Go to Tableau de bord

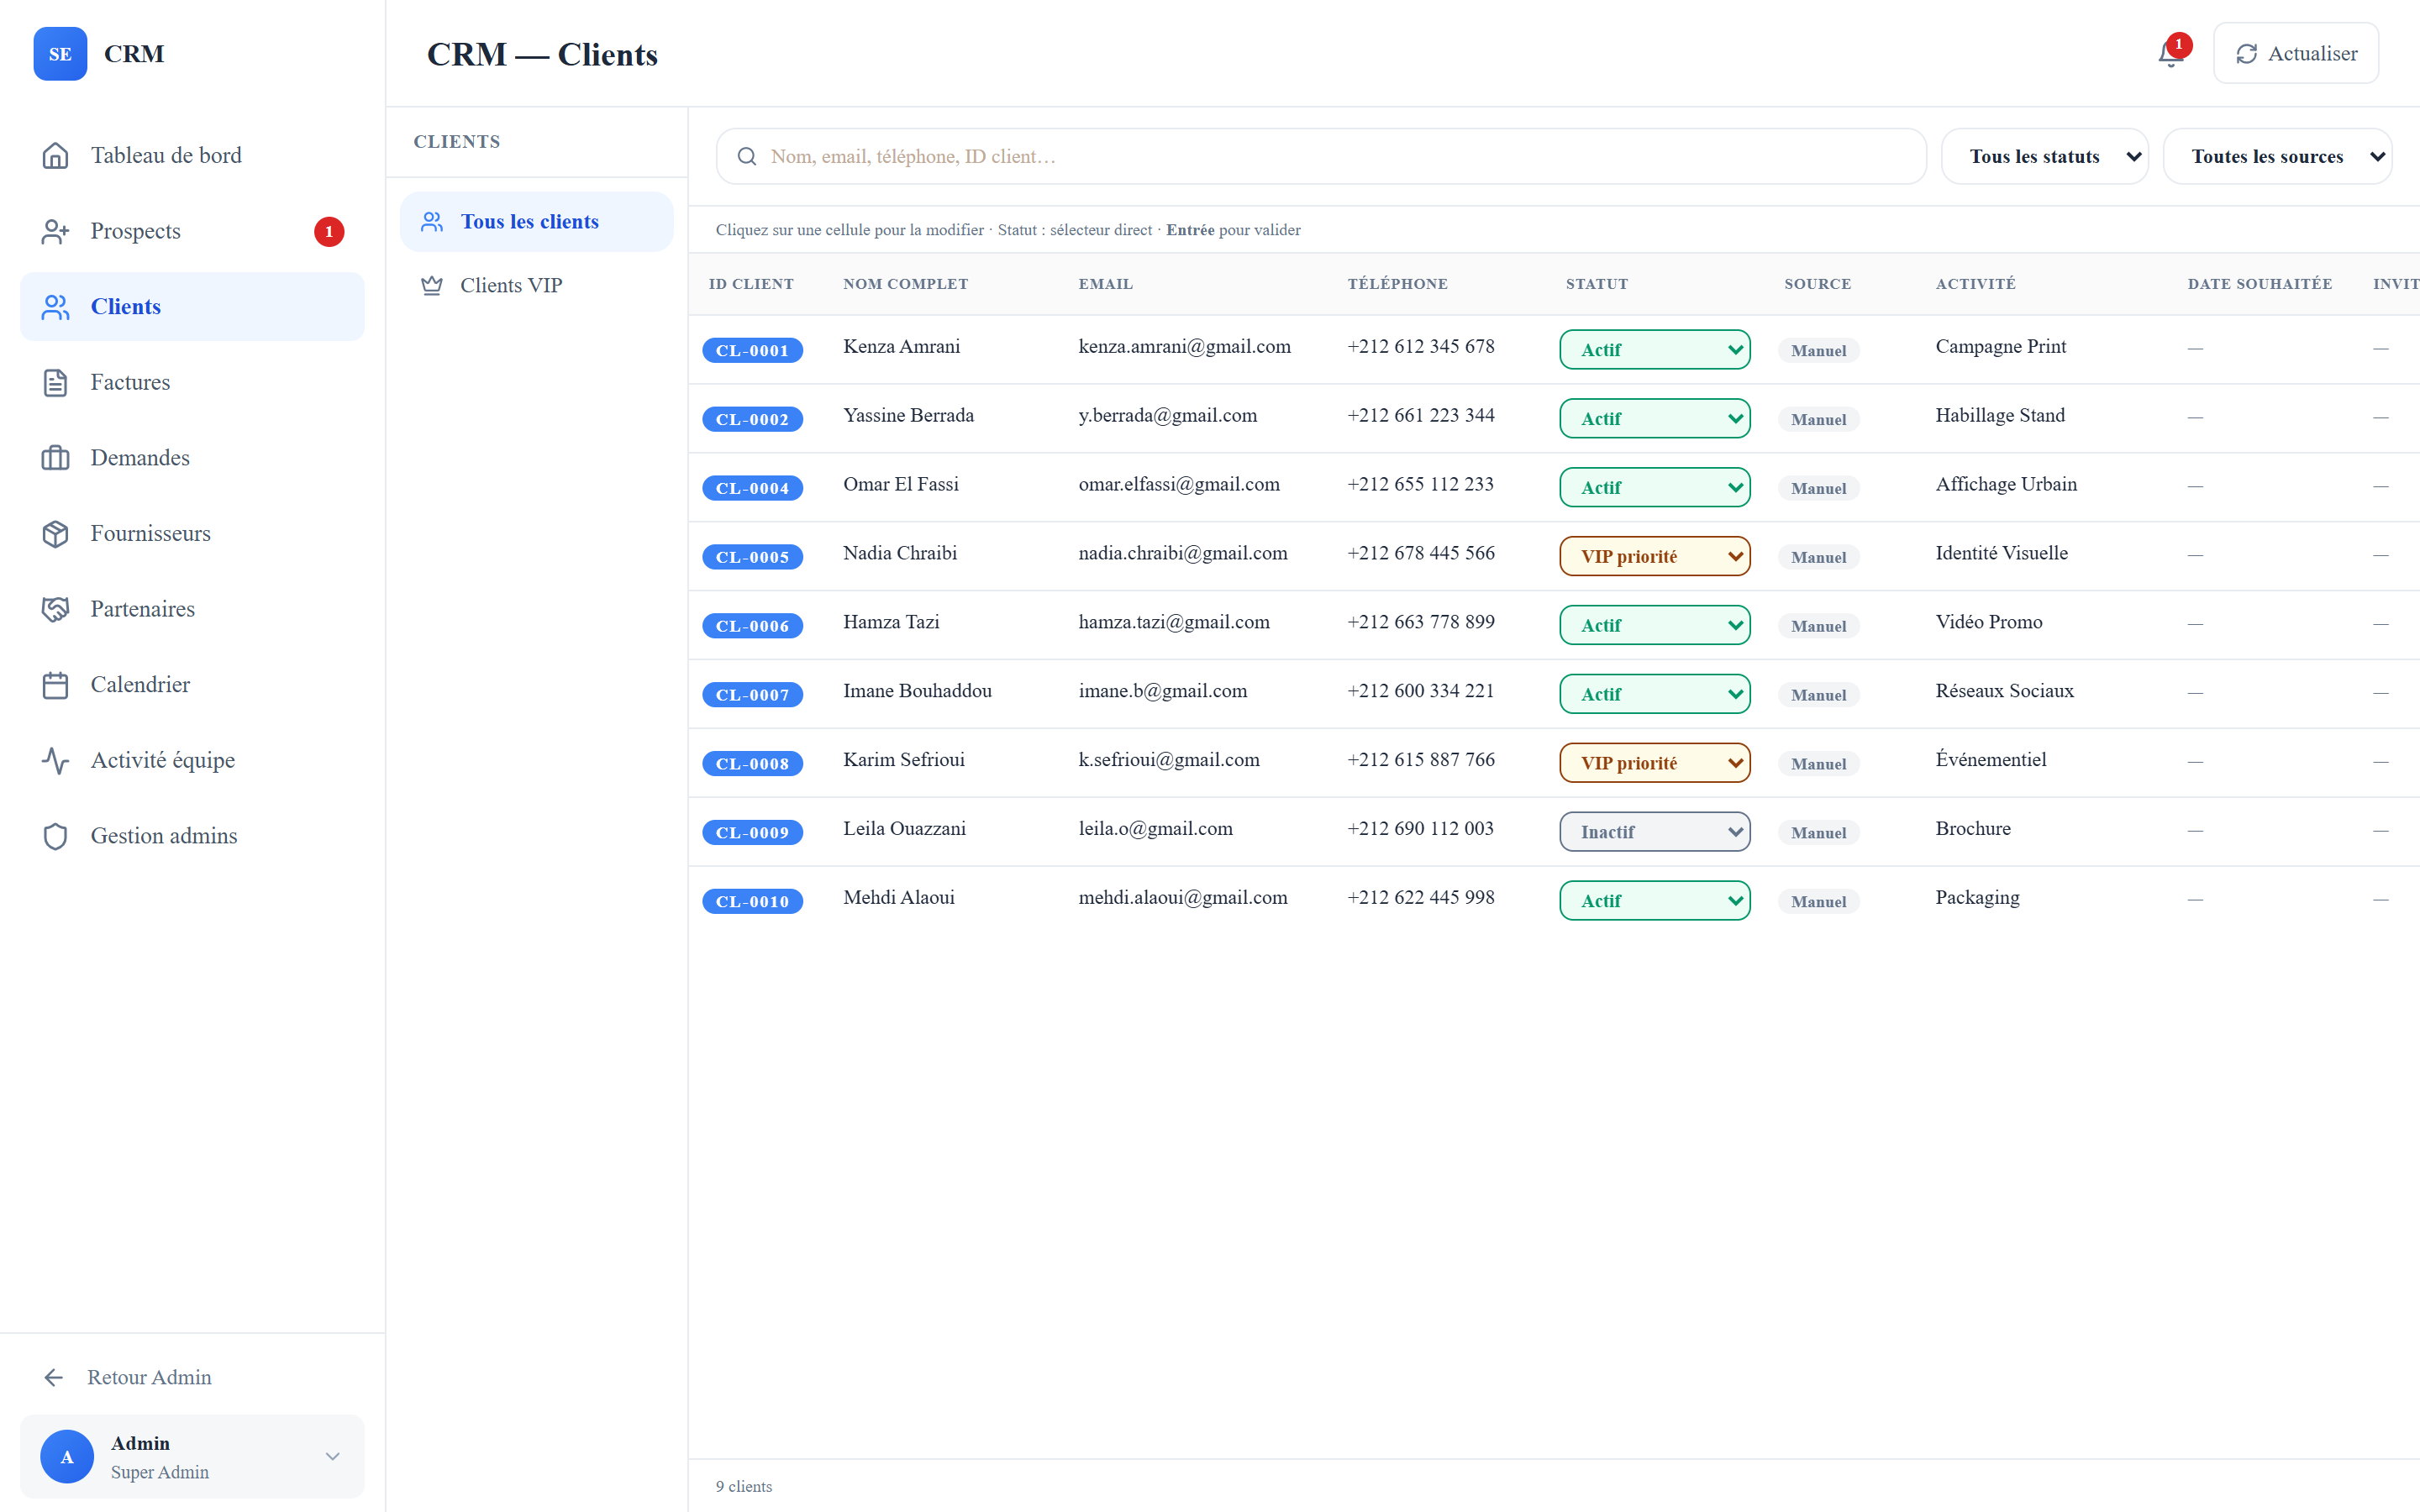tap(192, 156)
